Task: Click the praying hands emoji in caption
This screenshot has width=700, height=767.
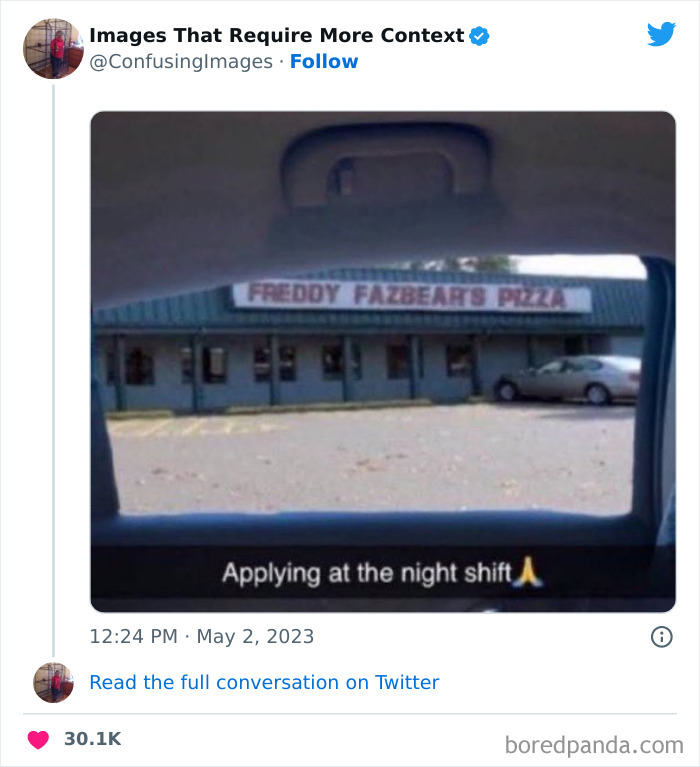Action: pos(529,573)
